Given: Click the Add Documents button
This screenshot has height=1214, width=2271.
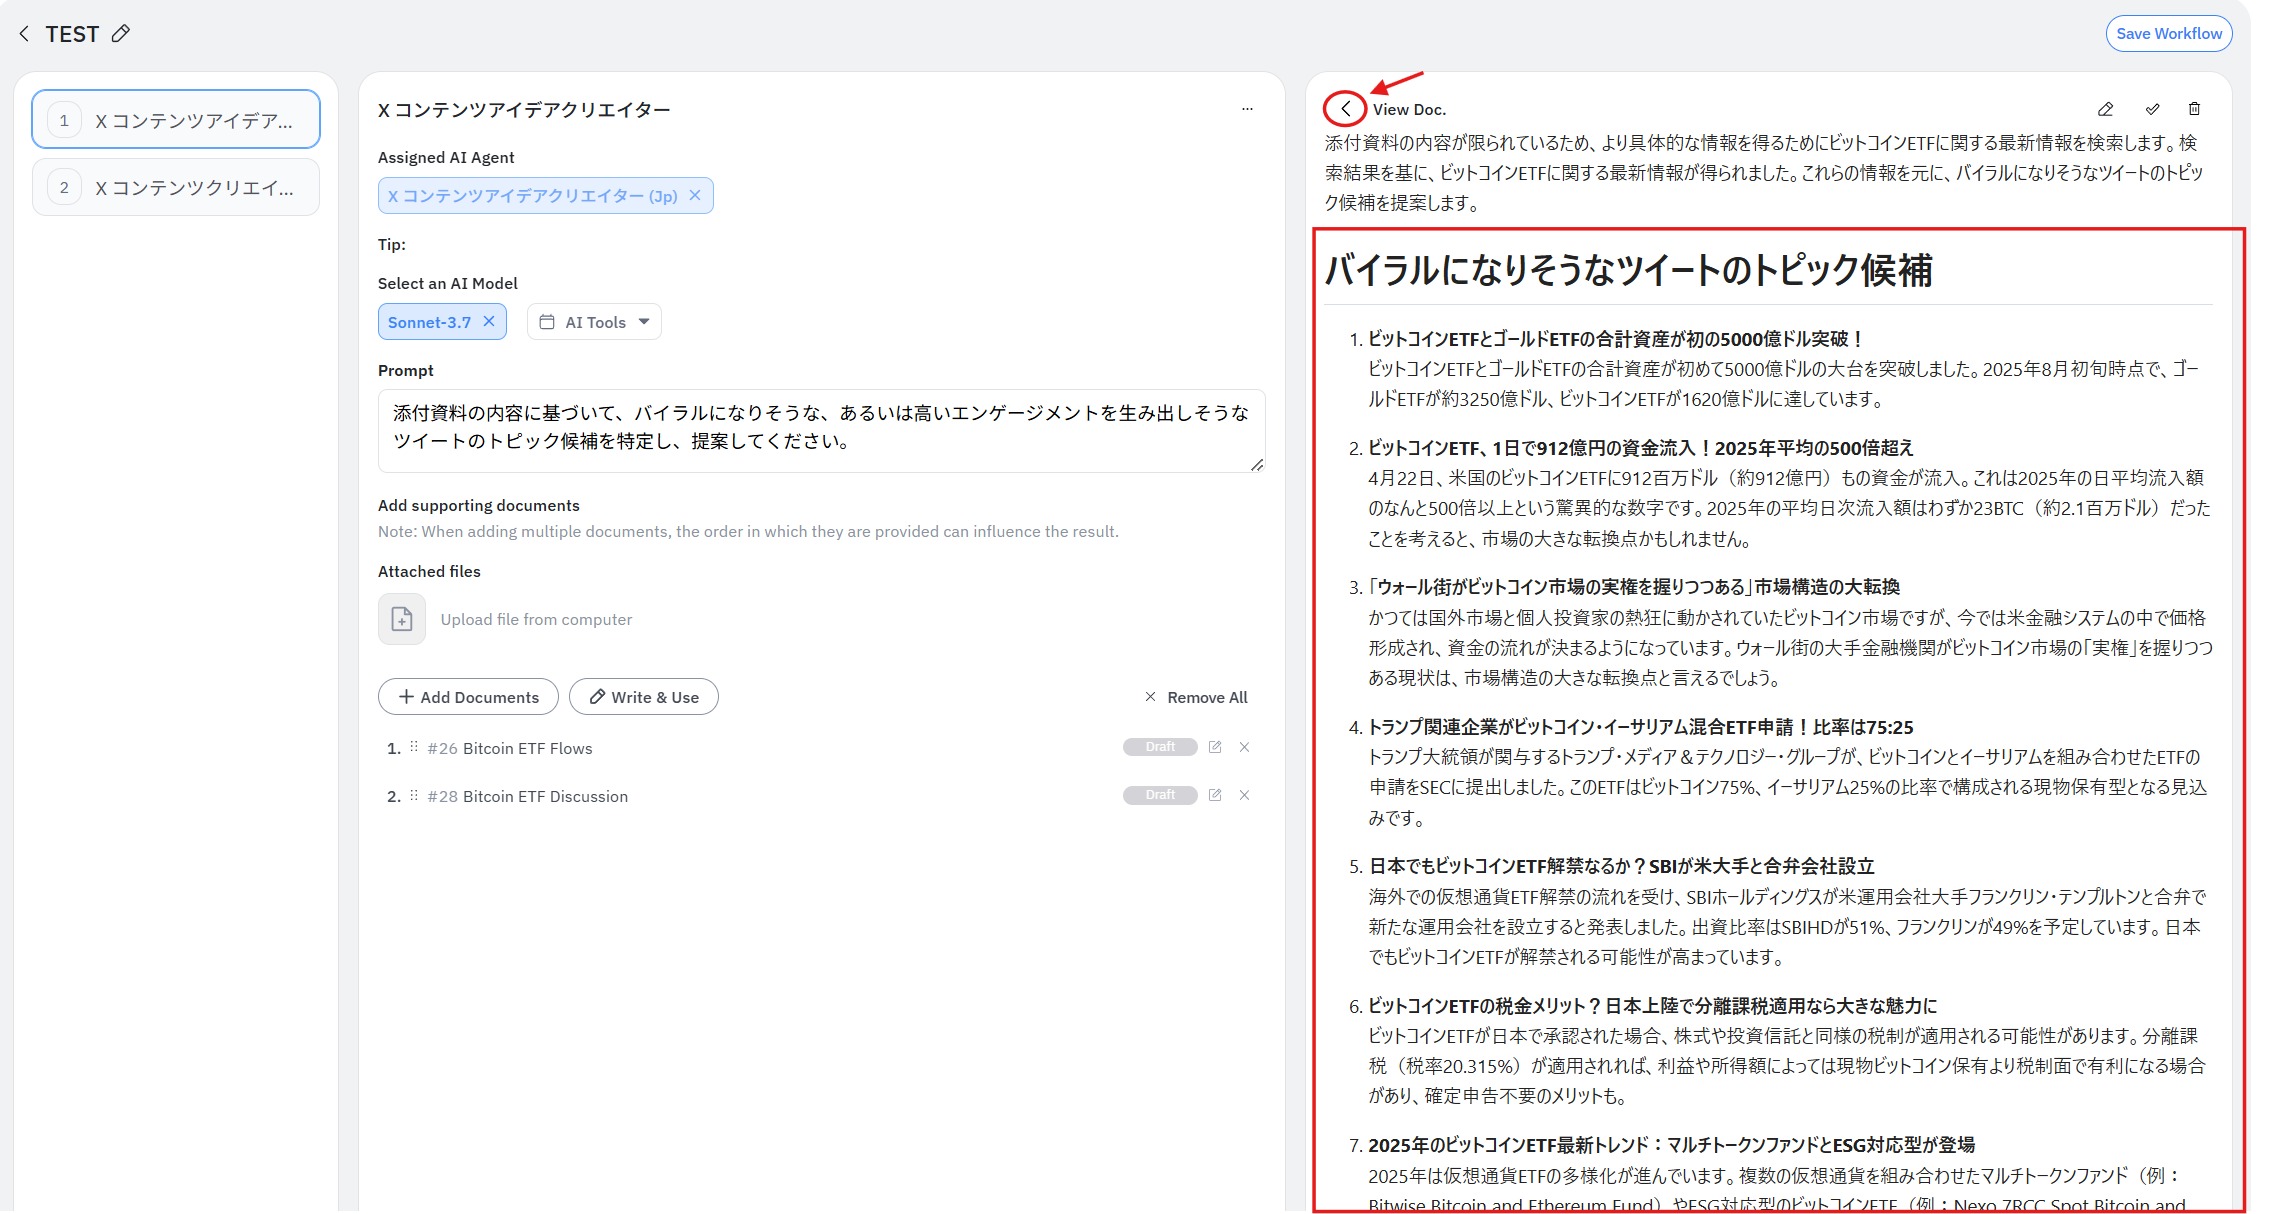Looking at the screenshot, I should point(468,697).
